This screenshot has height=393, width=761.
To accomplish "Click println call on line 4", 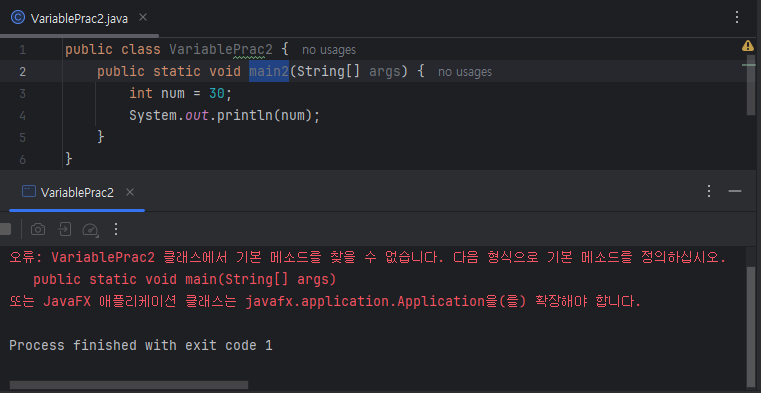I will pos(244,115).
